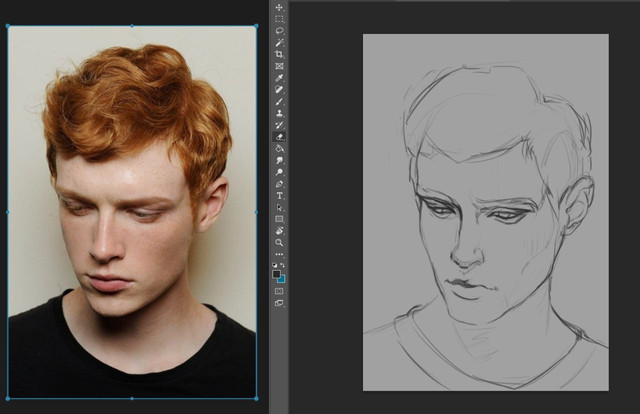The height and width of the screenshot is (414, 640).
Task: Choose the Crop tool
Action: pyautogui.click(x=279, y=54)
